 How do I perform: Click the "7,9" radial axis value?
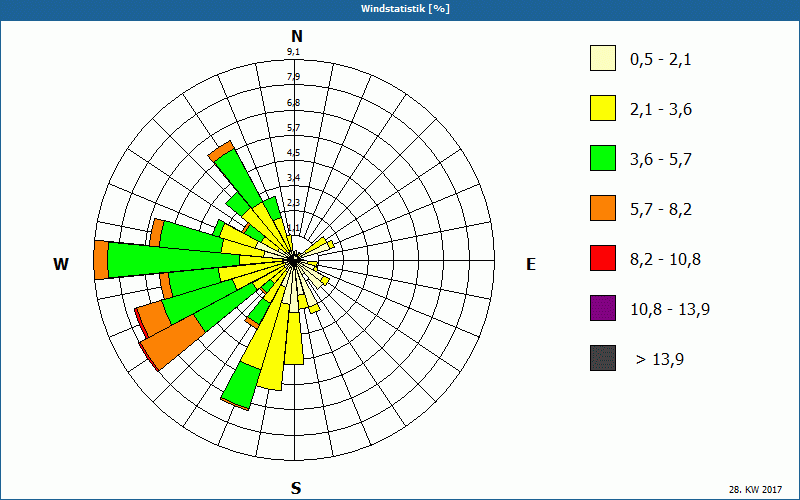pyautogui.click(x=293, y=77)
